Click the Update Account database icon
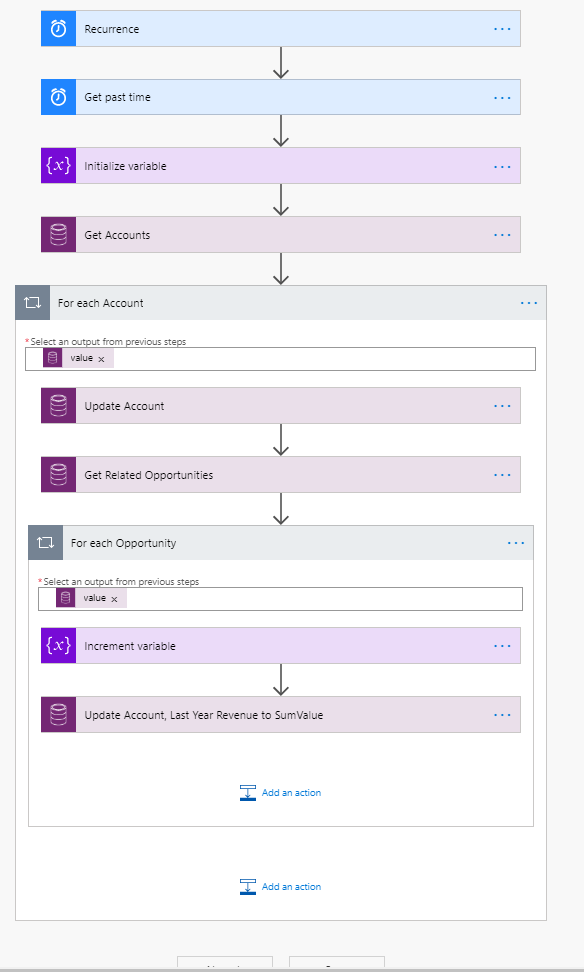 point(58,406)
